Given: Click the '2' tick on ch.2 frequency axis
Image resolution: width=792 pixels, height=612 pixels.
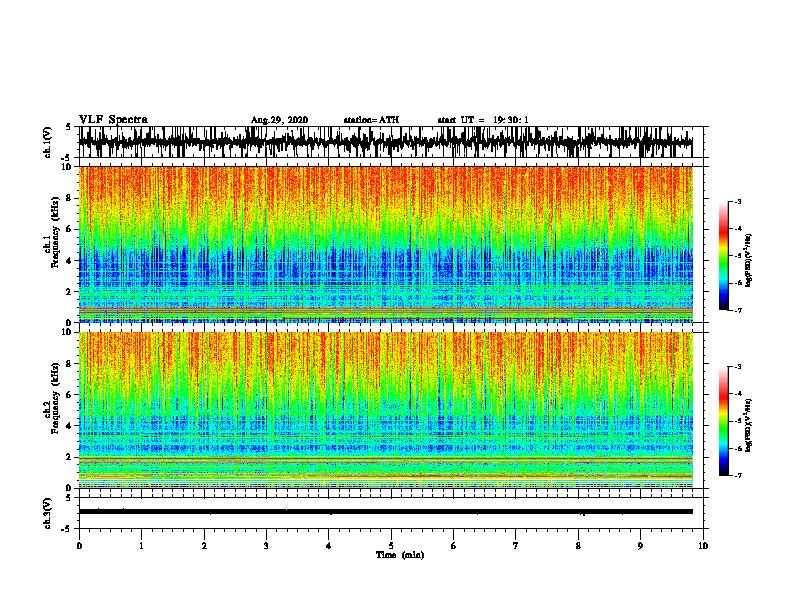Looking at the screenshot, I should click(71, 457).
